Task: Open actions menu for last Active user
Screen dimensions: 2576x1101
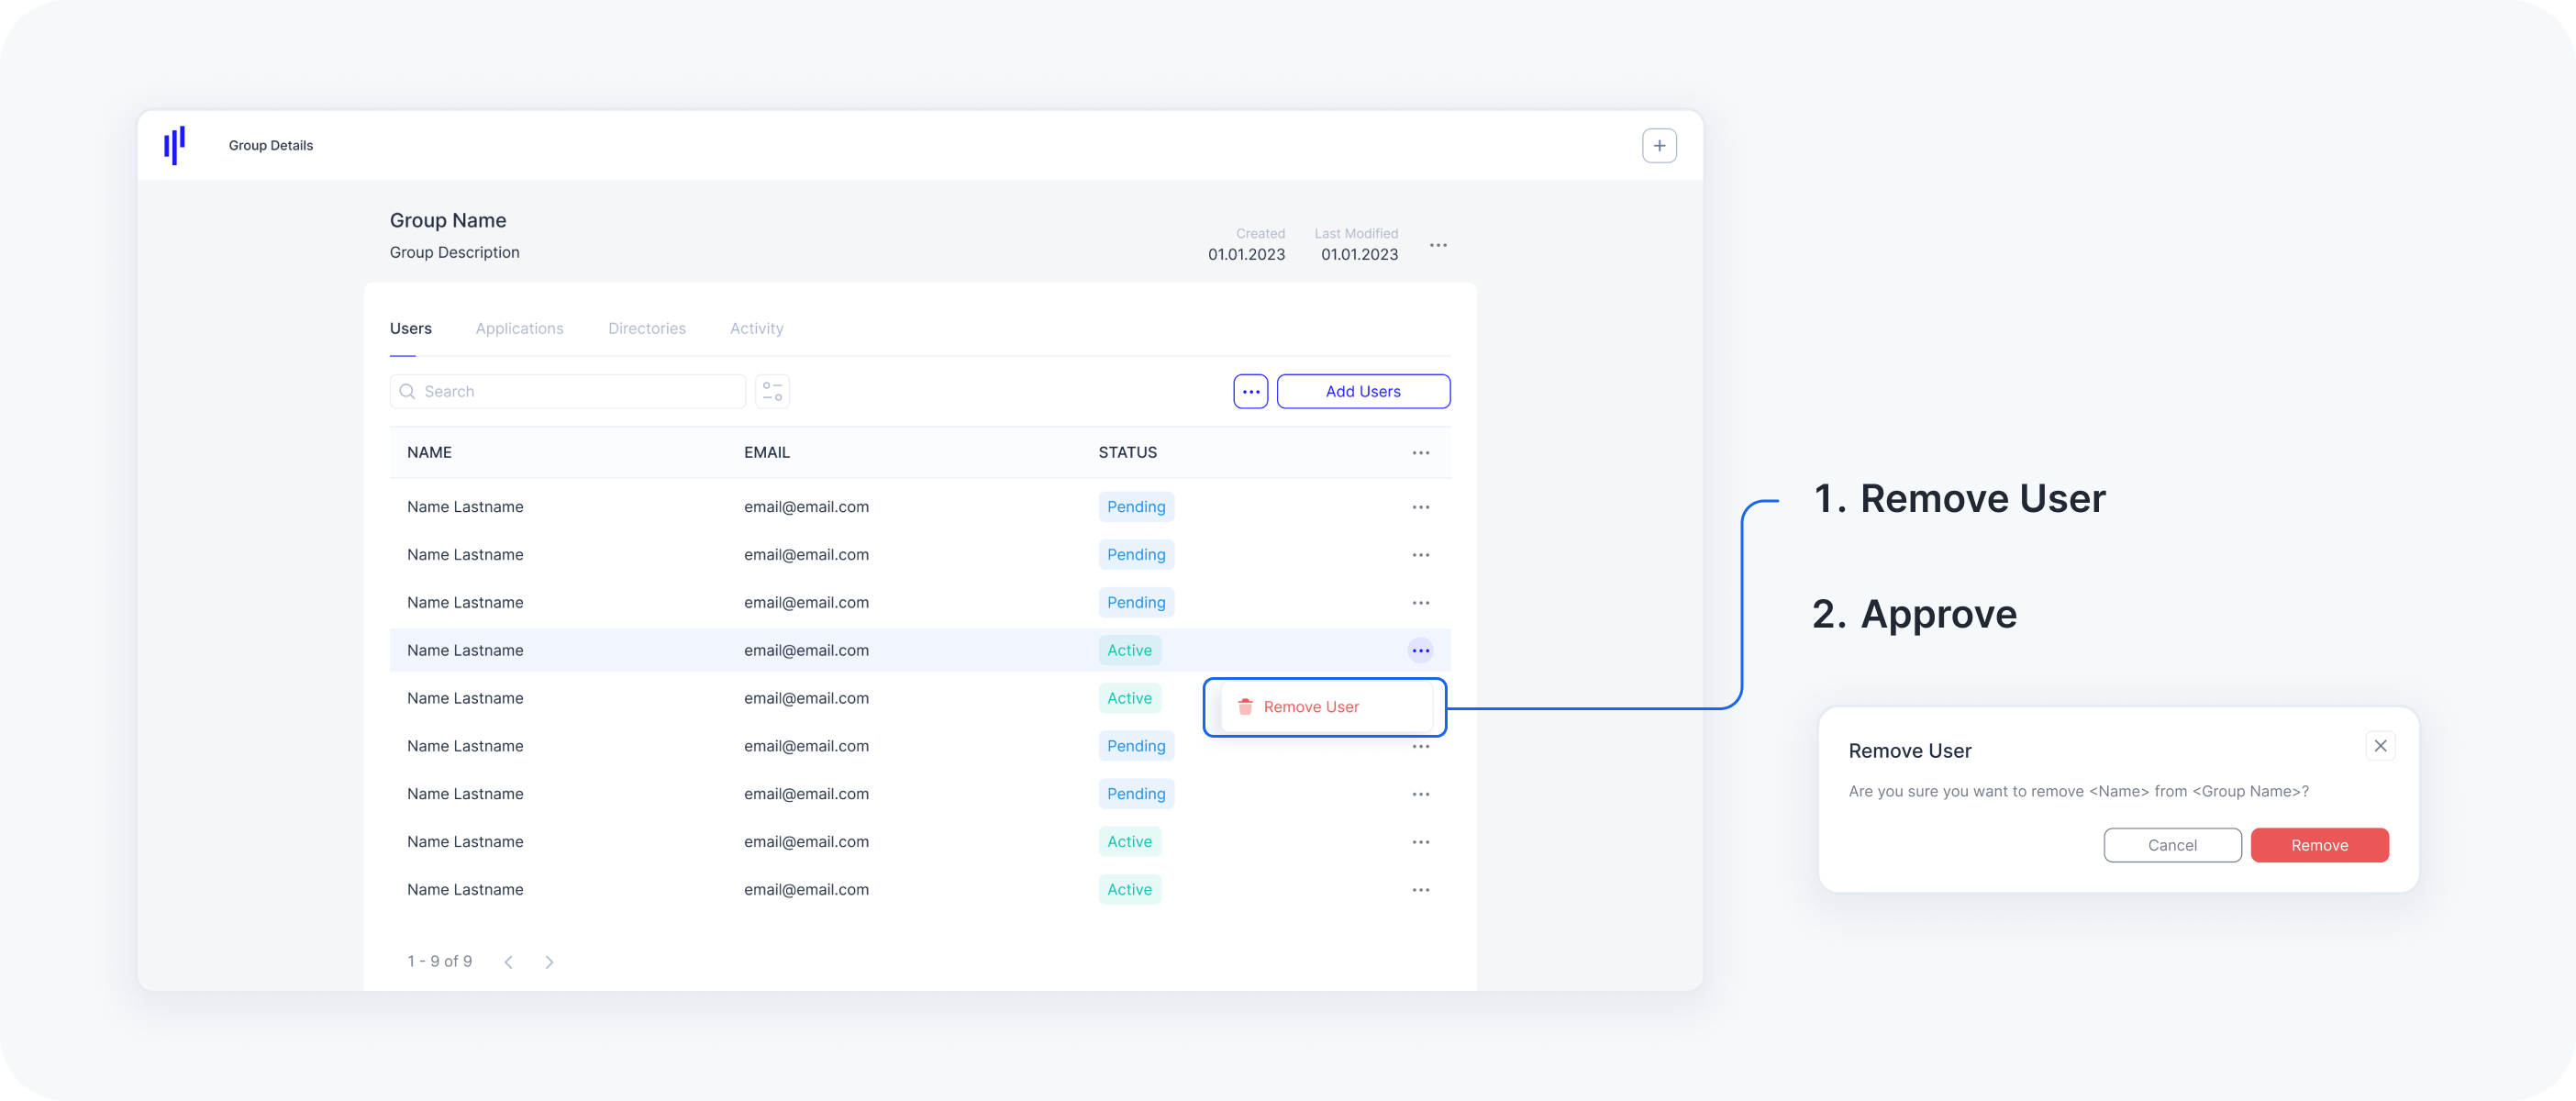Action: 1420,890
